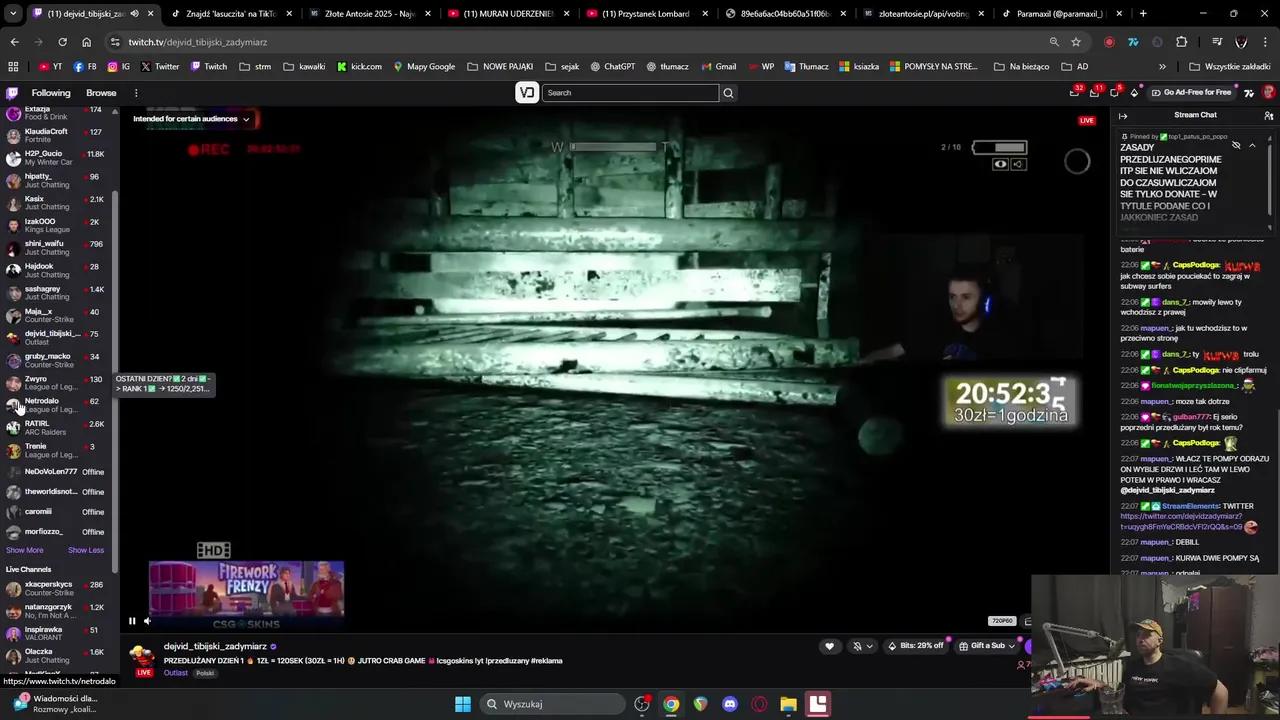1280x720 pixels.
Task: Switch to the Złote Antosie 2025 browser tab
Action: click(x=368, y=14)
